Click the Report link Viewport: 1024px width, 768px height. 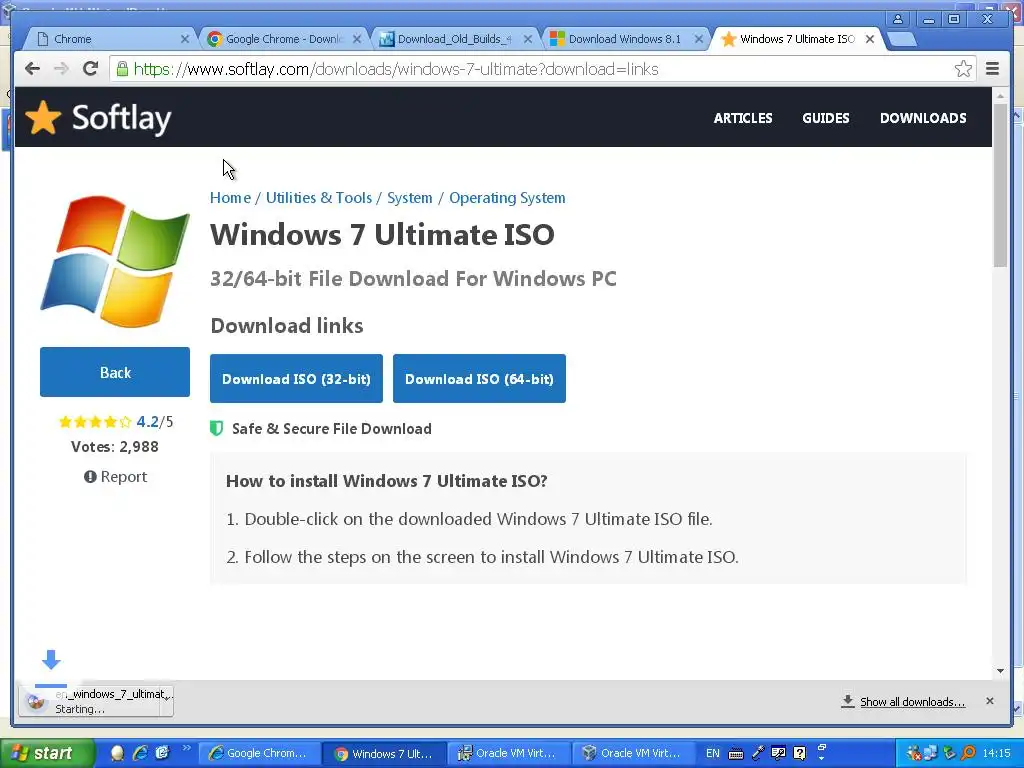click(123, 477)
